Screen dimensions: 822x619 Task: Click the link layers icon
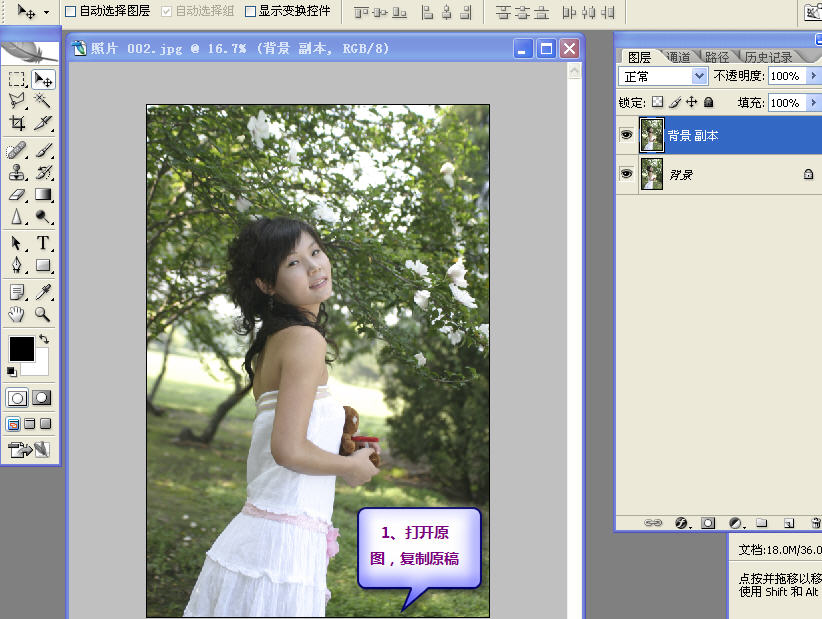[653, 523]
